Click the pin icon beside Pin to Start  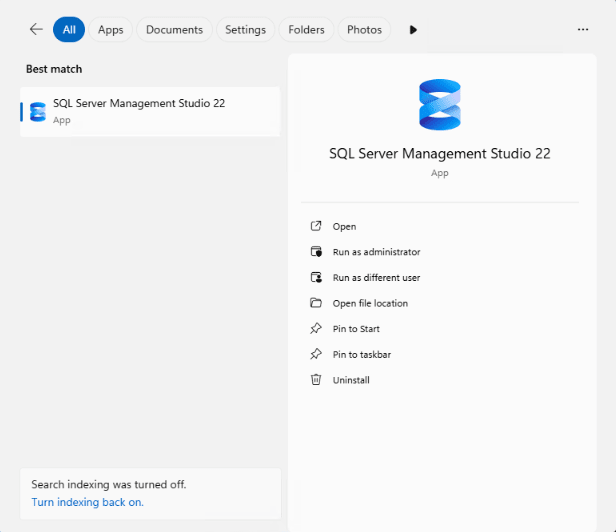point(316,328)
